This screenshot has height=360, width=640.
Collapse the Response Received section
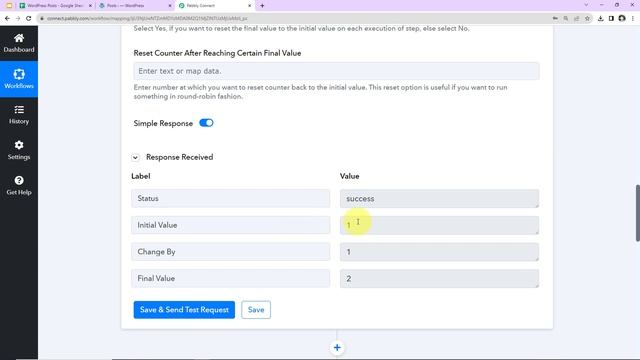[136, 158]
